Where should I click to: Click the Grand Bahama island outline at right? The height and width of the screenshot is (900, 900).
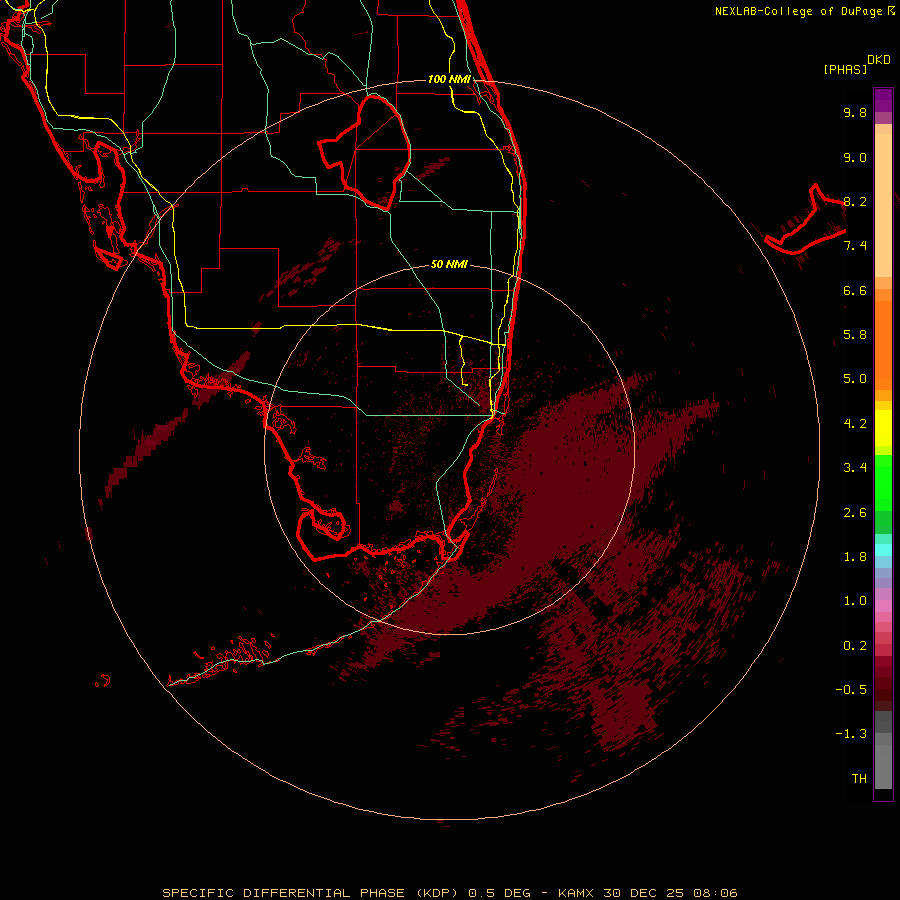click(805, 221)
